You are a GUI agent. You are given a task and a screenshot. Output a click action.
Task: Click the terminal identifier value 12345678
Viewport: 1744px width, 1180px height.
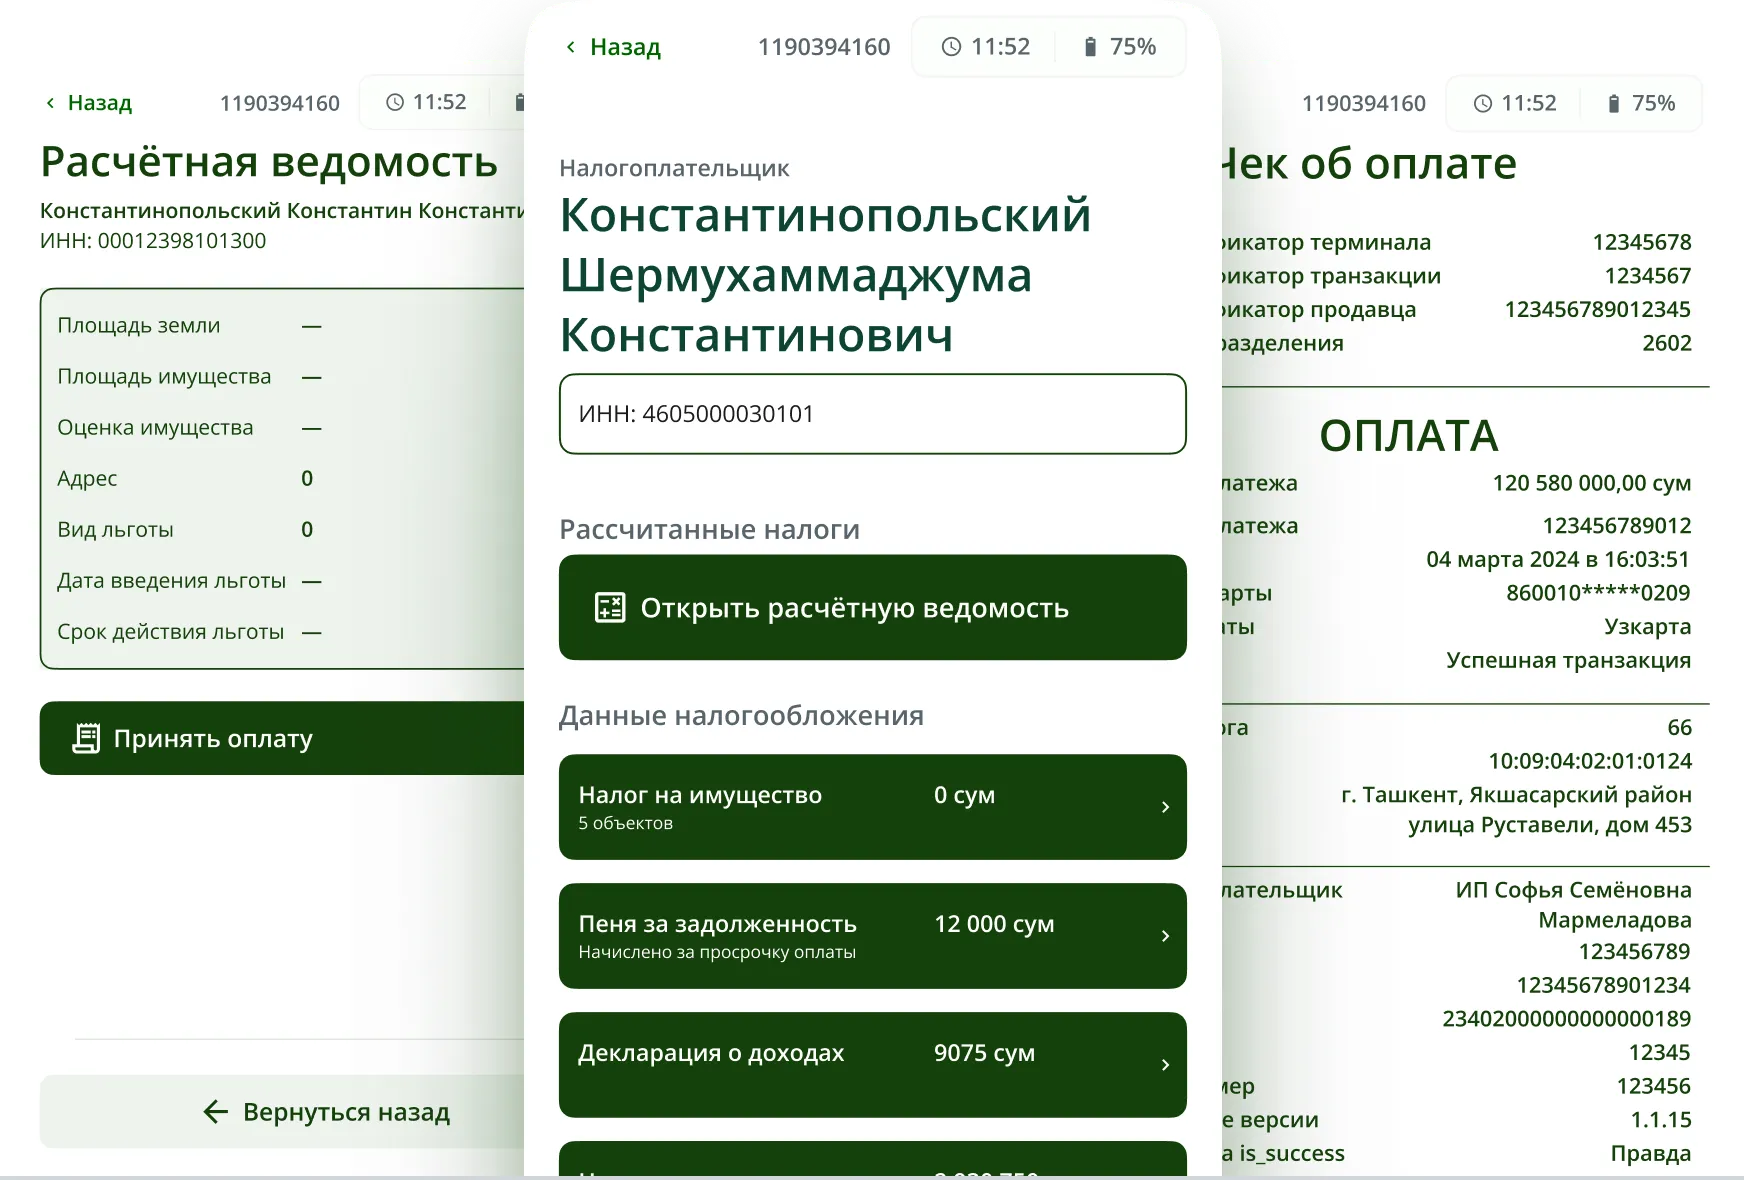coord(1642,242)
